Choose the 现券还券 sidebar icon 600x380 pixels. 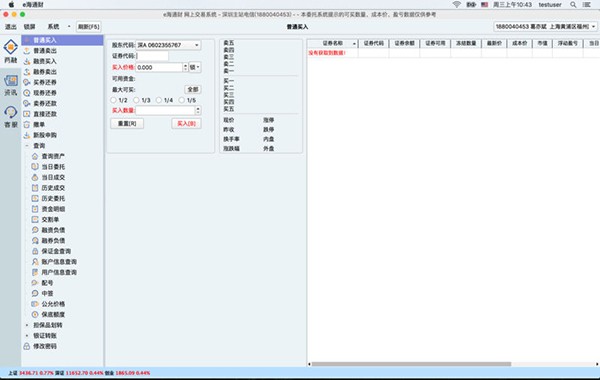pyautogui.click(x=27, y=93)
